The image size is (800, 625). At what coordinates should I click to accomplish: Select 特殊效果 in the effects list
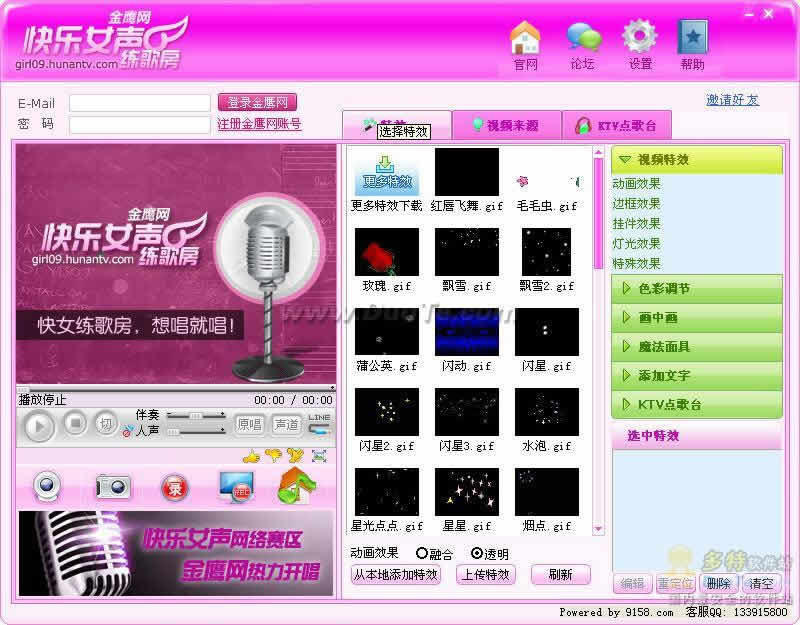coord(636,263)
